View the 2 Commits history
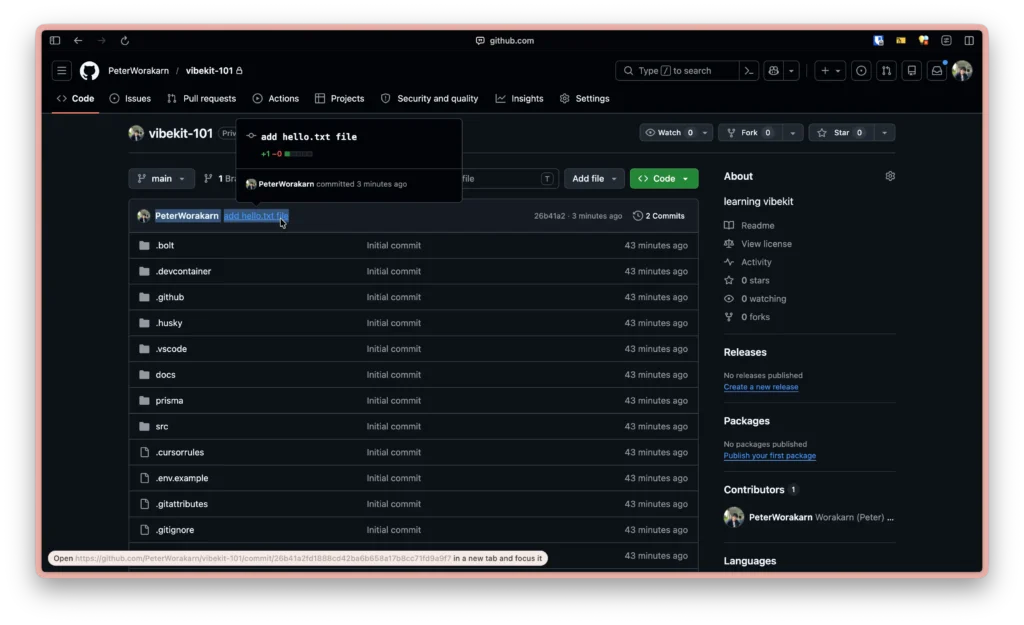Screen dimensions: 1024x625 (x=658, y=216)
